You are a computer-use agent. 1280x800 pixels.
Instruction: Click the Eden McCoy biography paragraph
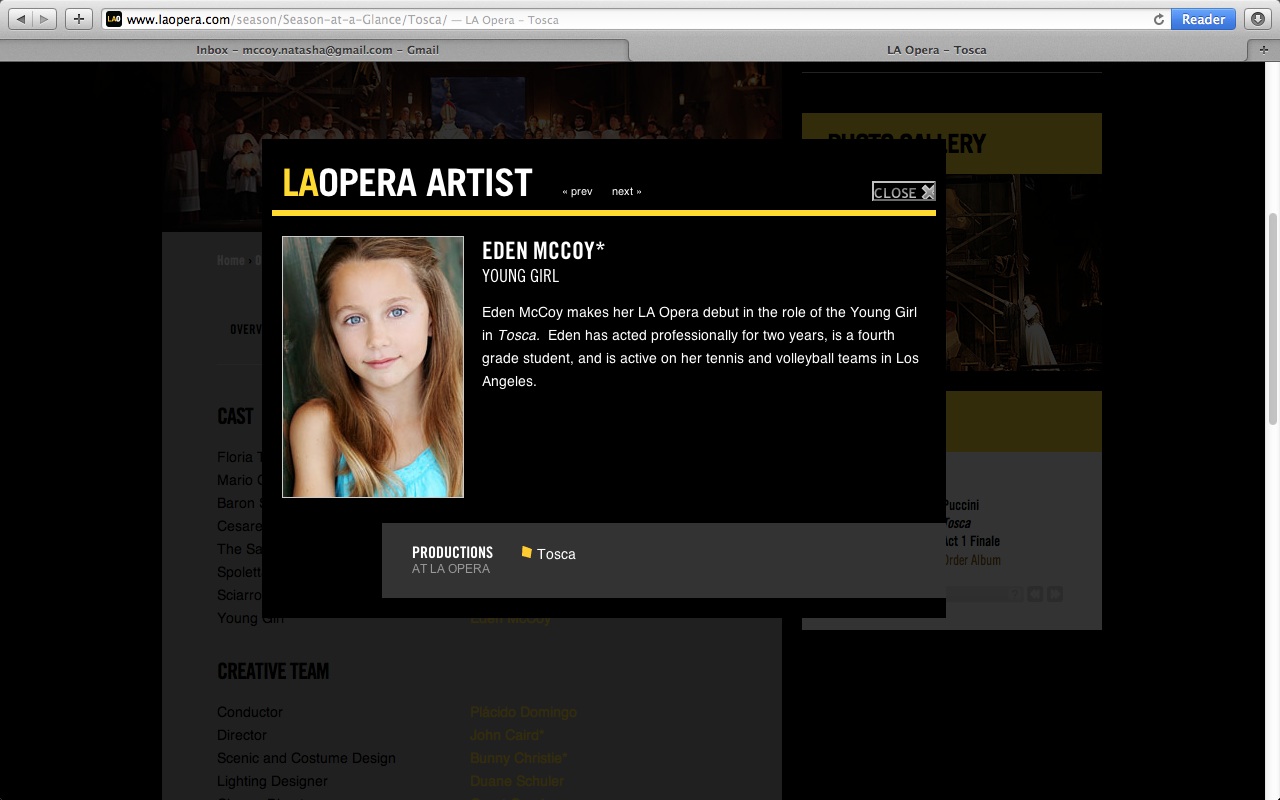pyautogui.click(x=700, y=346)
